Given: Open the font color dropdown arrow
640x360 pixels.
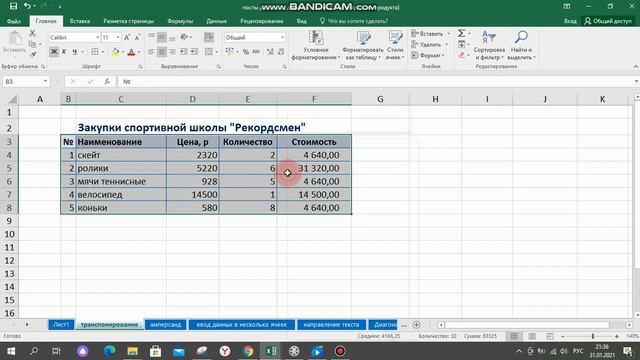Looking at the screenshot, I should (x=139, y=52).
